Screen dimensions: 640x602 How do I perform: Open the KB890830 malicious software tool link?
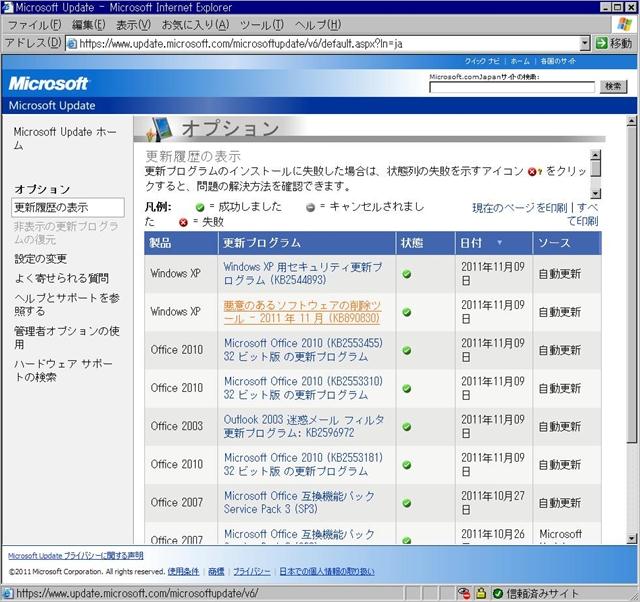pyautogui.click(x=302, y=312)
